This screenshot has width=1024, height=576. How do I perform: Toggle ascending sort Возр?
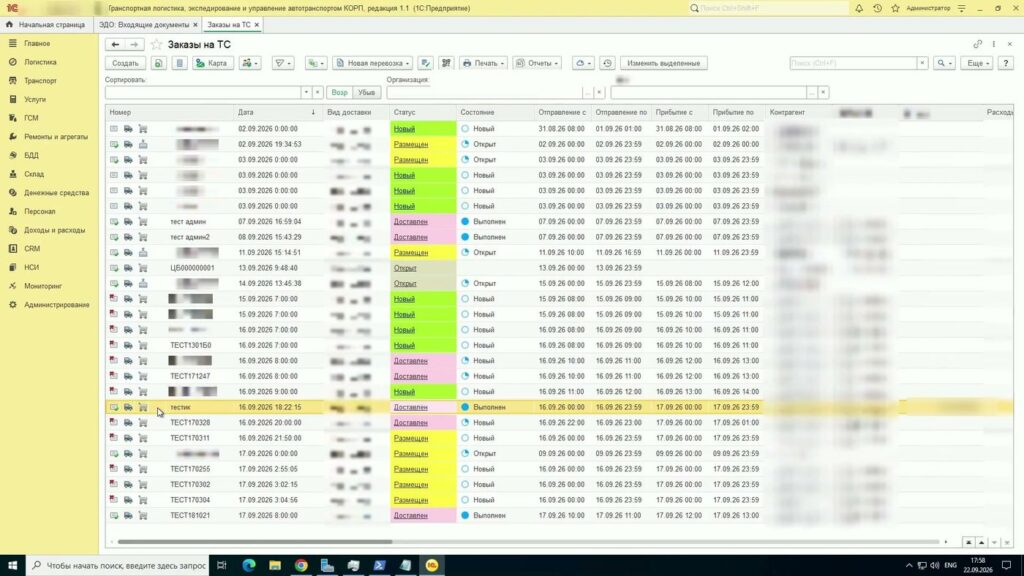[x=339, y=93]
